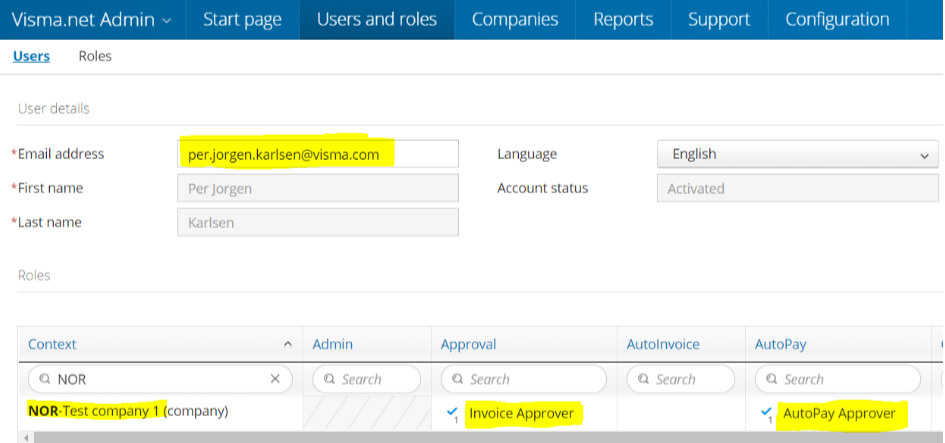Switch to the Roles subtab
945x443 pixels.
click(95, 56)
